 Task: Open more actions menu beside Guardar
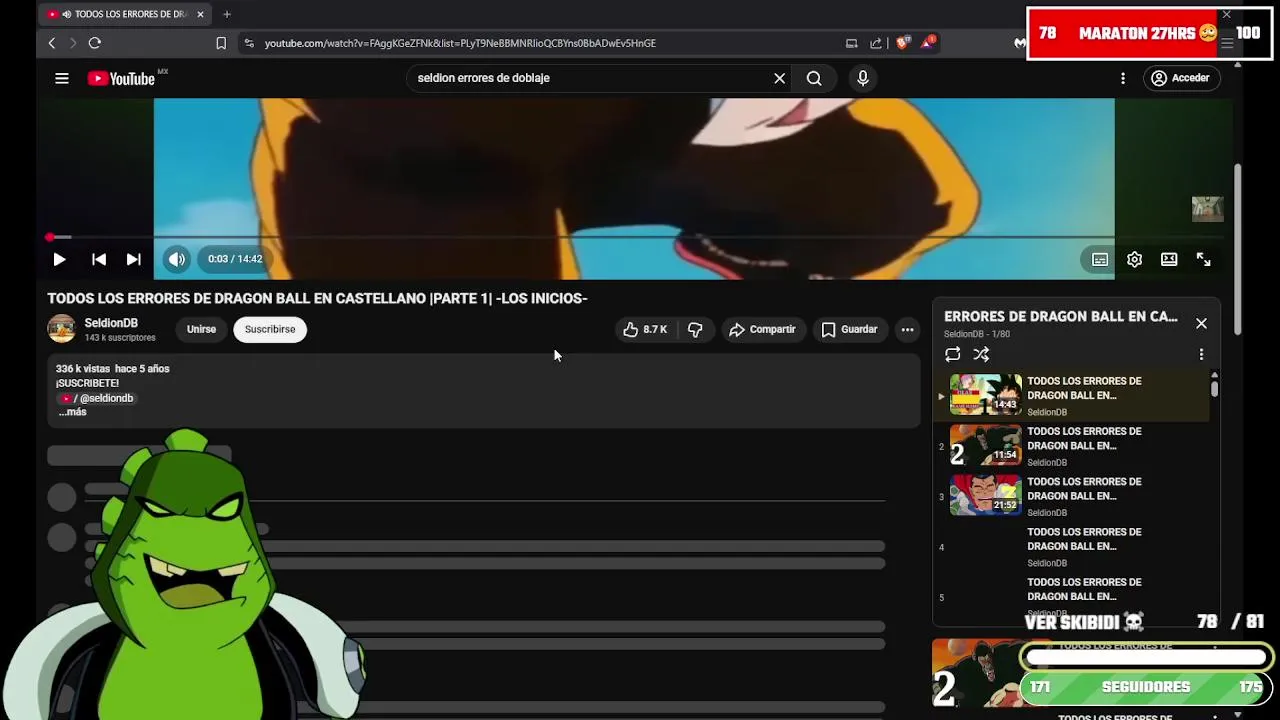907,329
